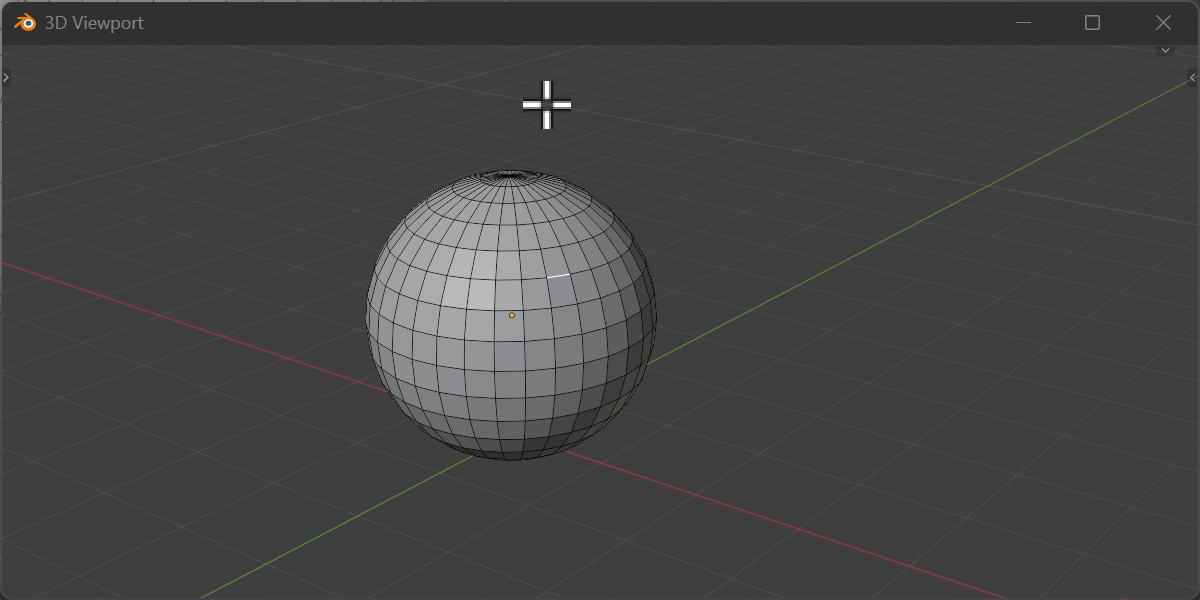Select the highlighted white edge on sphere

(x=558, y=275)
